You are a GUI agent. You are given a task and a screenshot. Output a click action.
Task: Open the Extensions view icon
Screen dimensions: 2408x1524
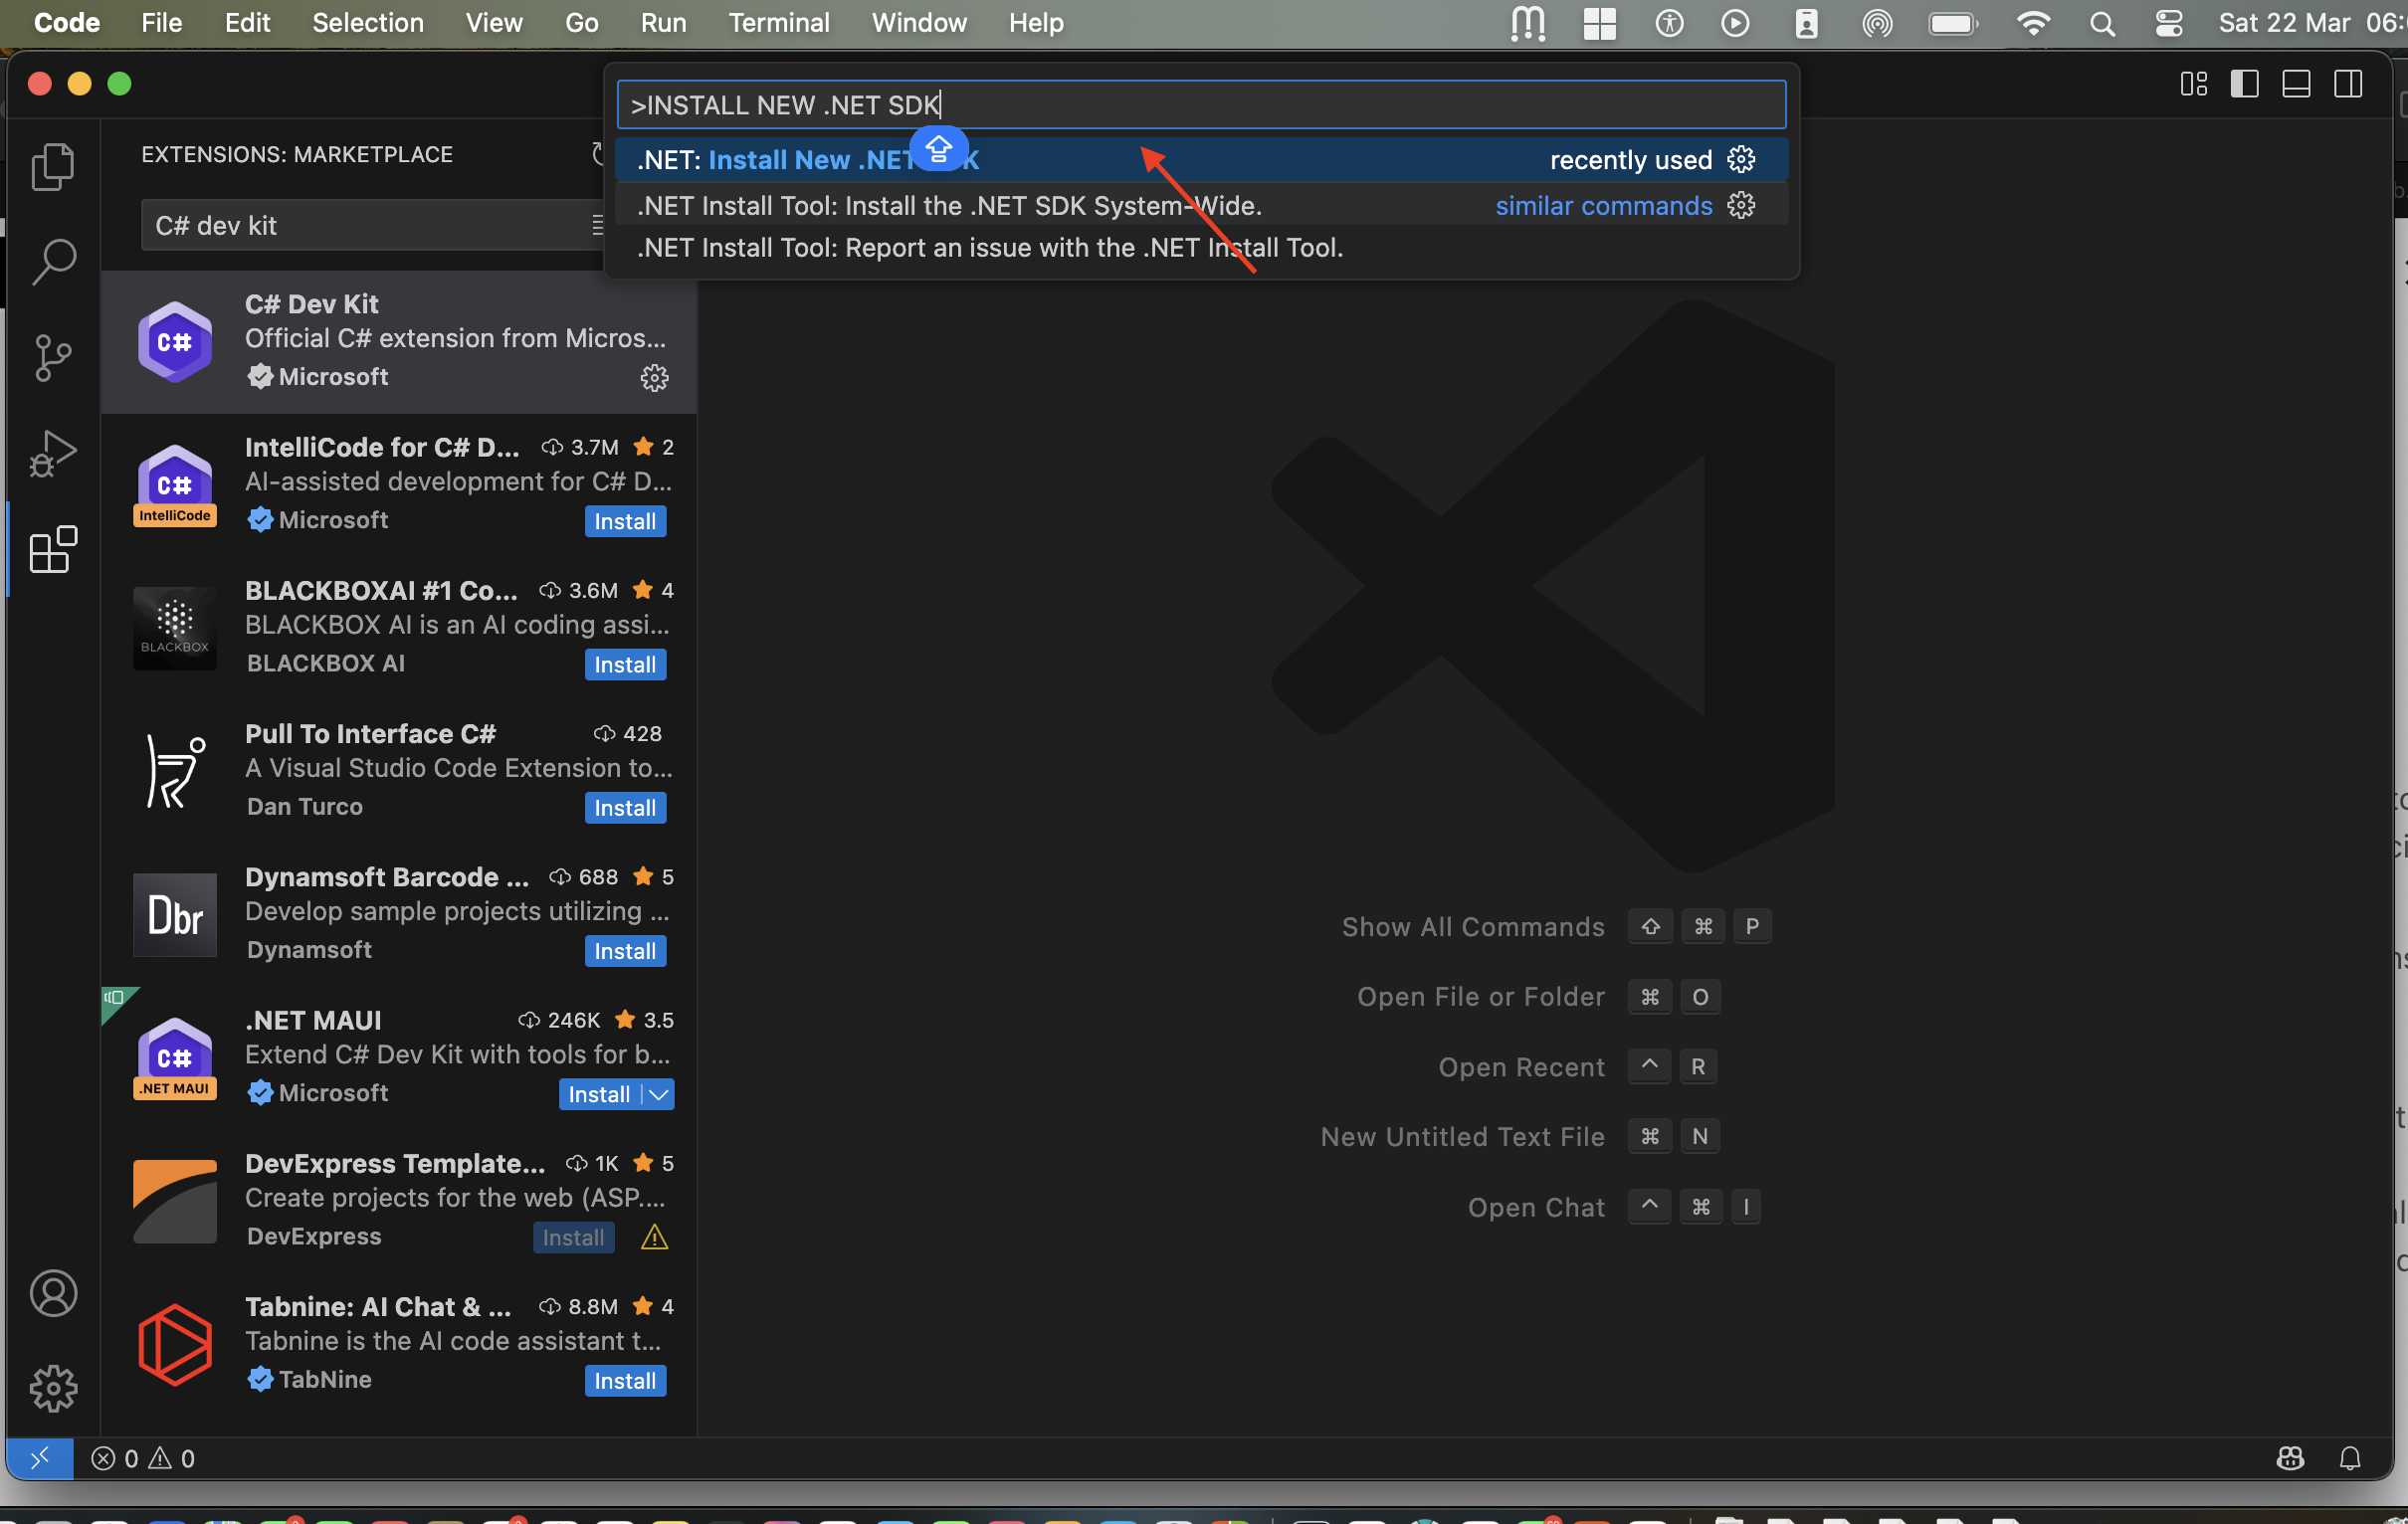coord(53,549)
